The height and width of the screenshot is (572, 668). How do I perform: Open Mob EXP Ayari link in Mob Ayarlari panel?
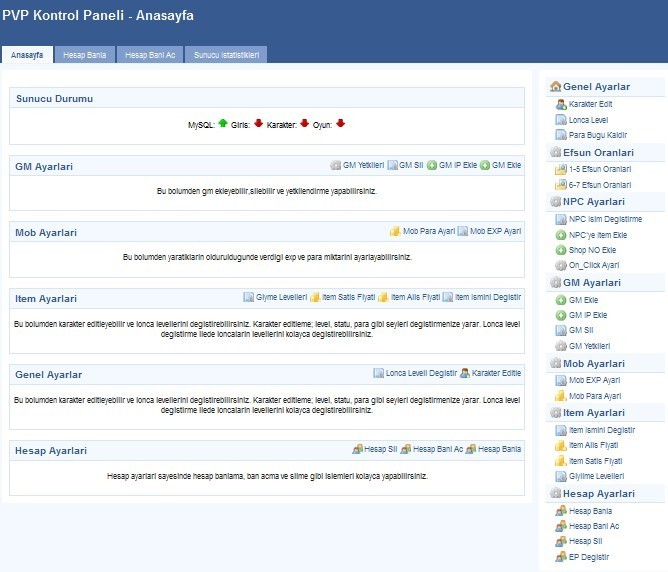coord(495,231)
